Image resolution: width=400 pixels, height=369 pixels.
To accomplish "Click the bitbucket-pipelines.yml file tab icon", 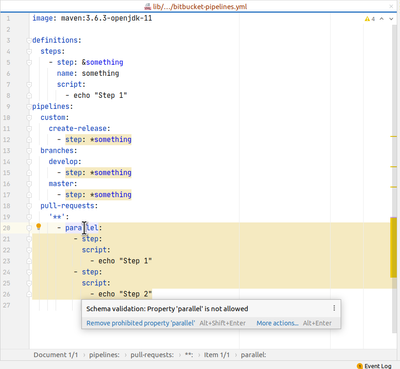I will point(148,6).
